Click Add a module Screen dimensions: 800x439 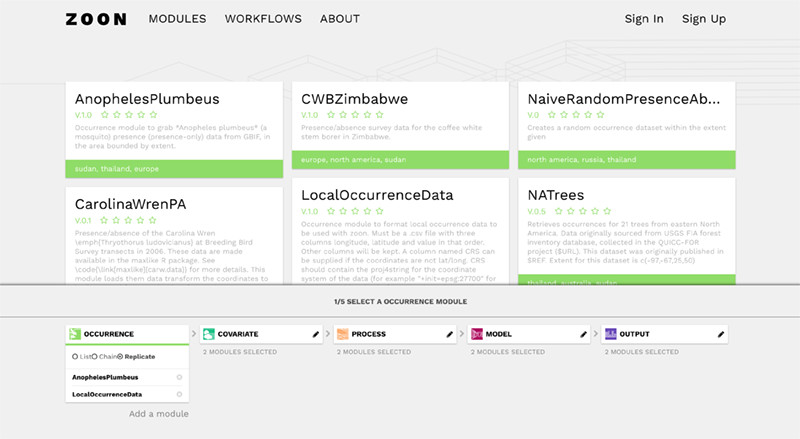coord(158,414)
